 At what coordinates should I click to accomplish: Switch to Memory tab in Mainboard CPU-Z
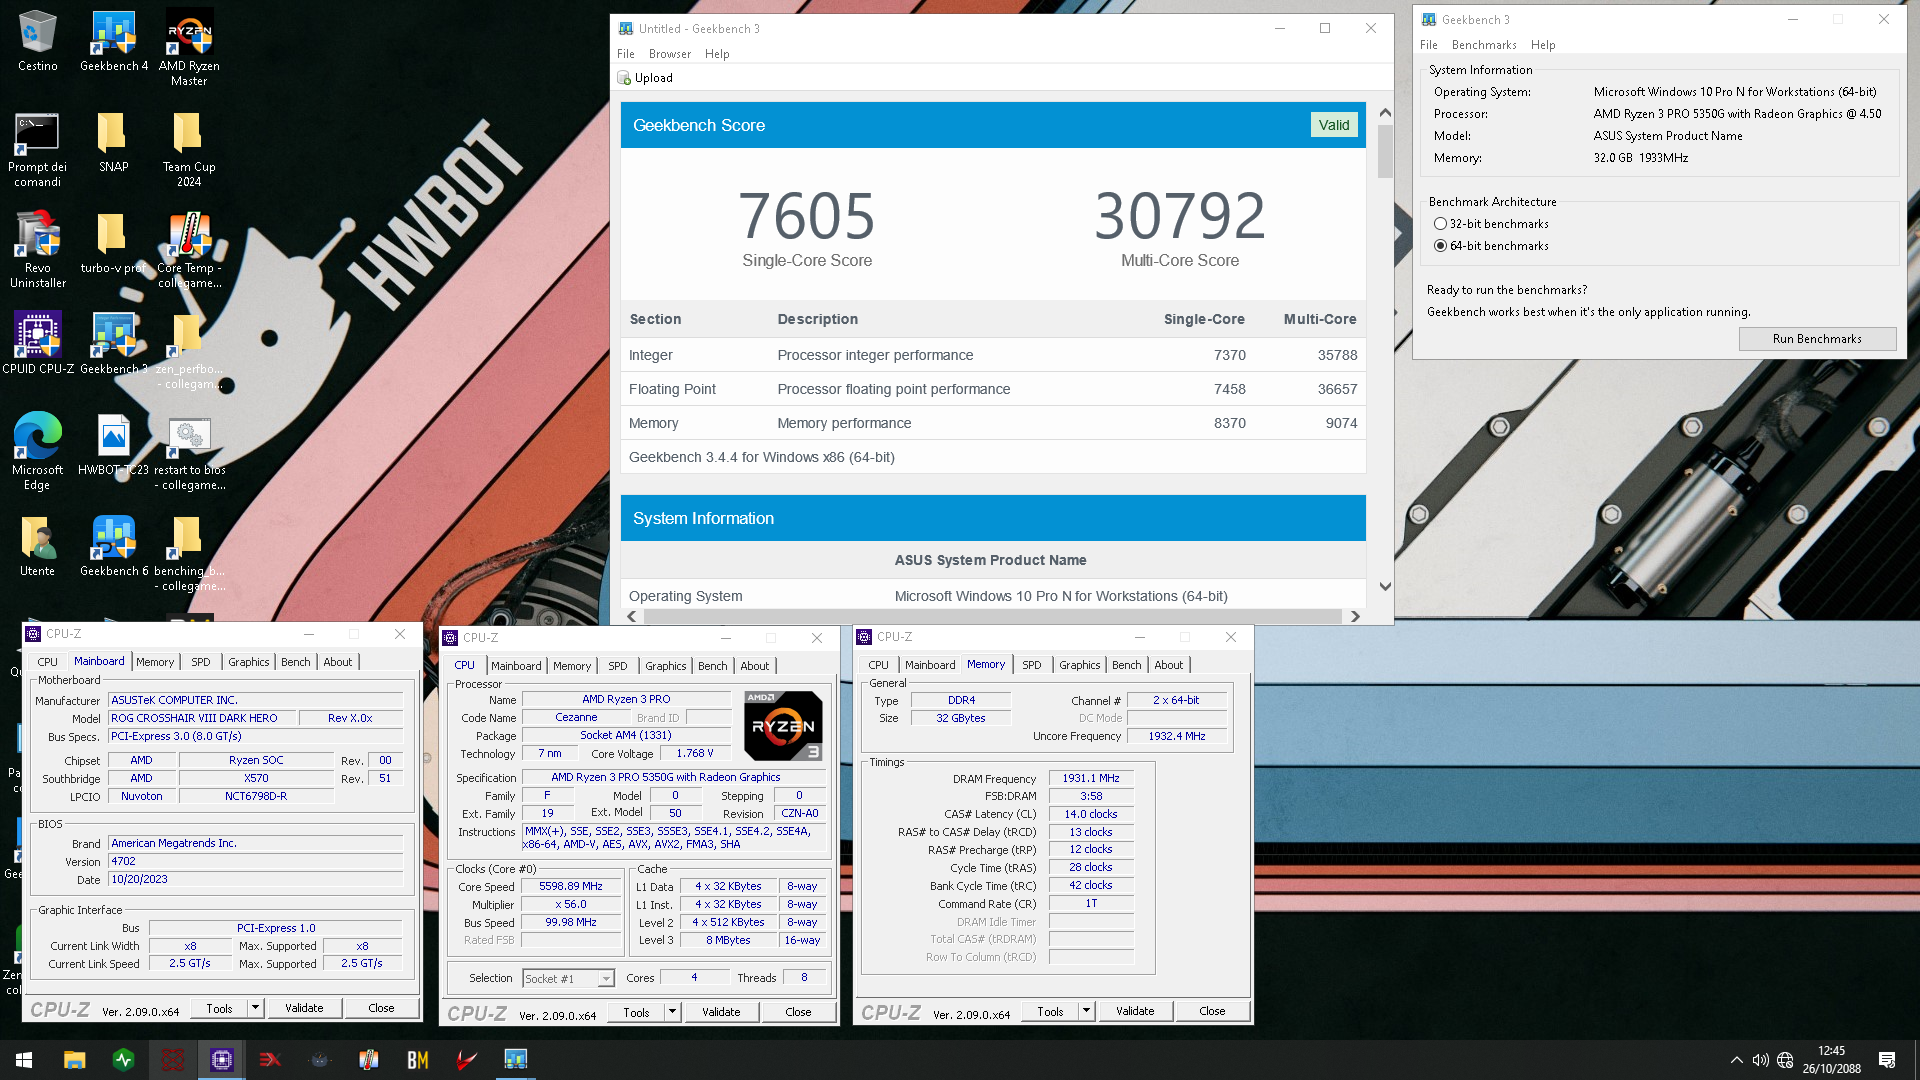tap(155, 662)
